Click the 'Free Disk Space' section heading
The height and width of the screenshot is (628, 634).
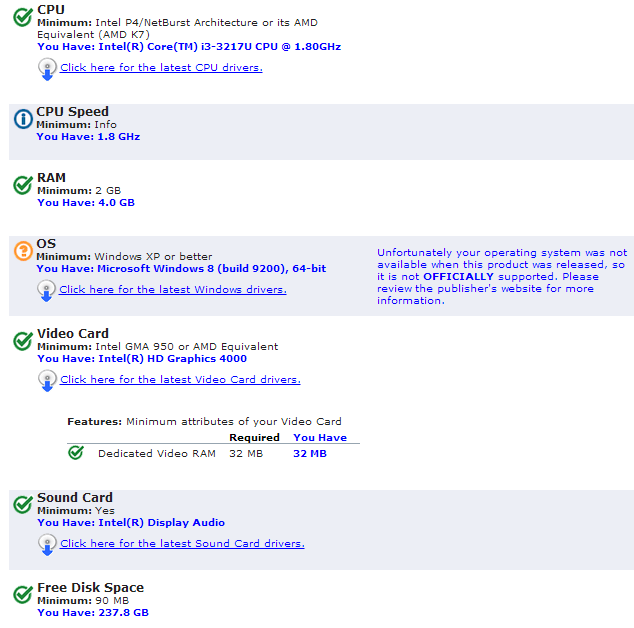[91, 588]
